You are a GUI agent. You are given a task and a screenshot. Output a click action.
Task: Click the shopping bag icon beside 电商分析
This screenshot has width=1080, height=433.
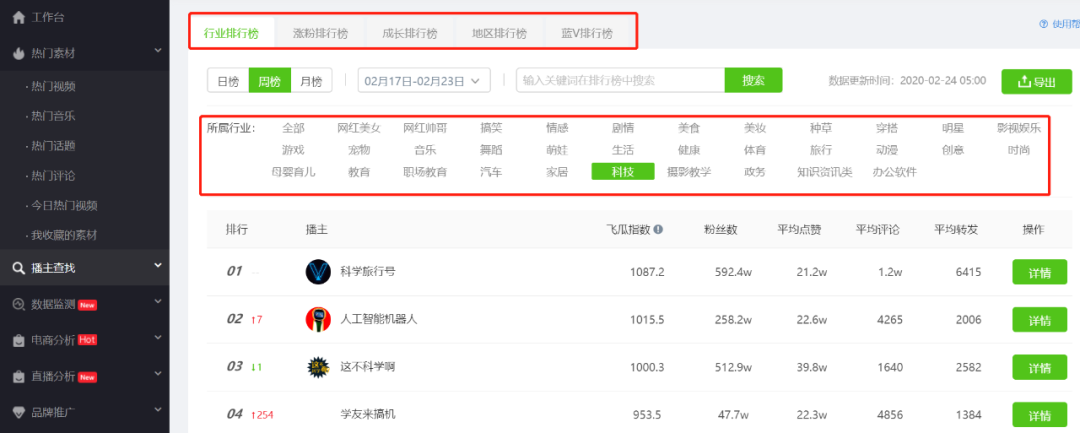[x=19, y=340]
